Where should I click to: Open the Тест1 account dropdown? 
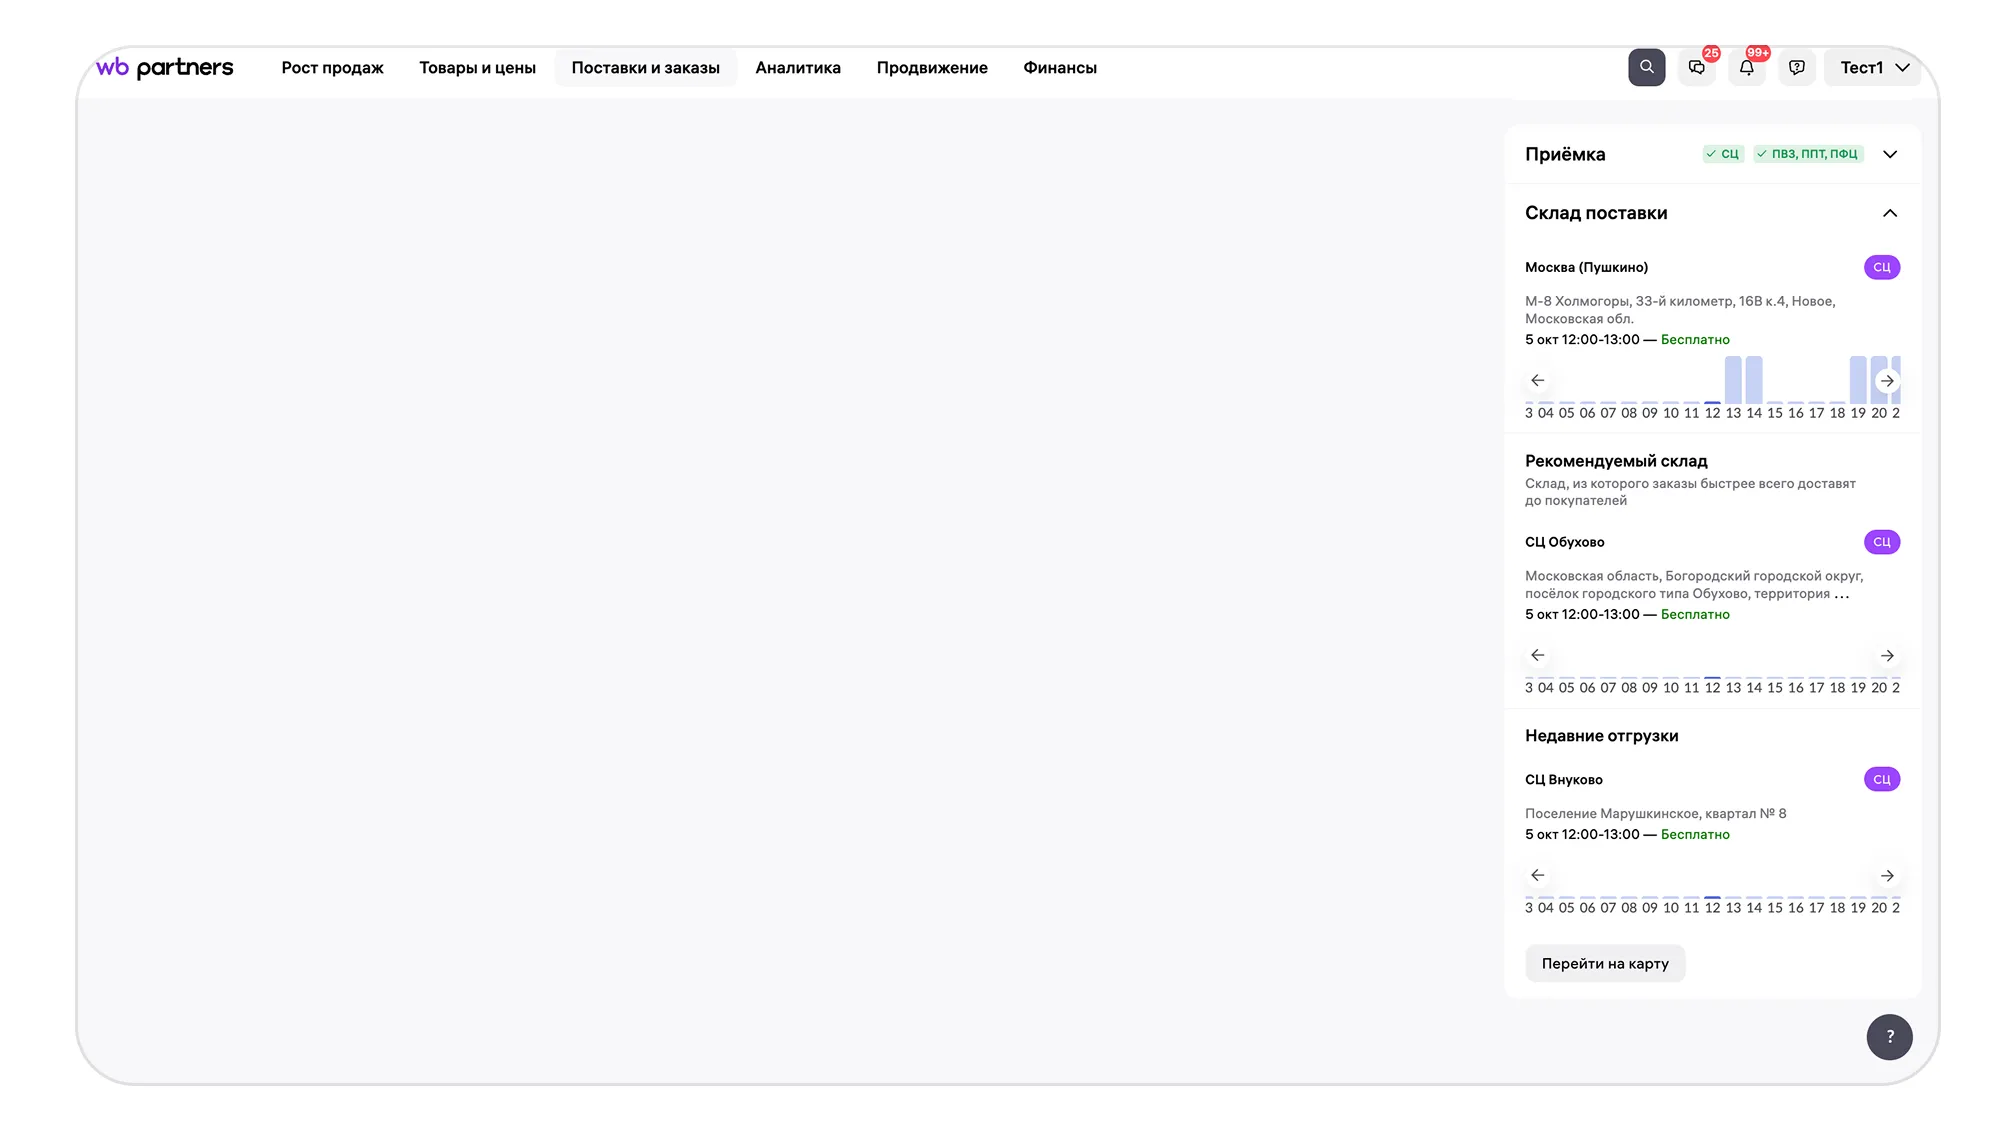click(x=1872, y=67)
